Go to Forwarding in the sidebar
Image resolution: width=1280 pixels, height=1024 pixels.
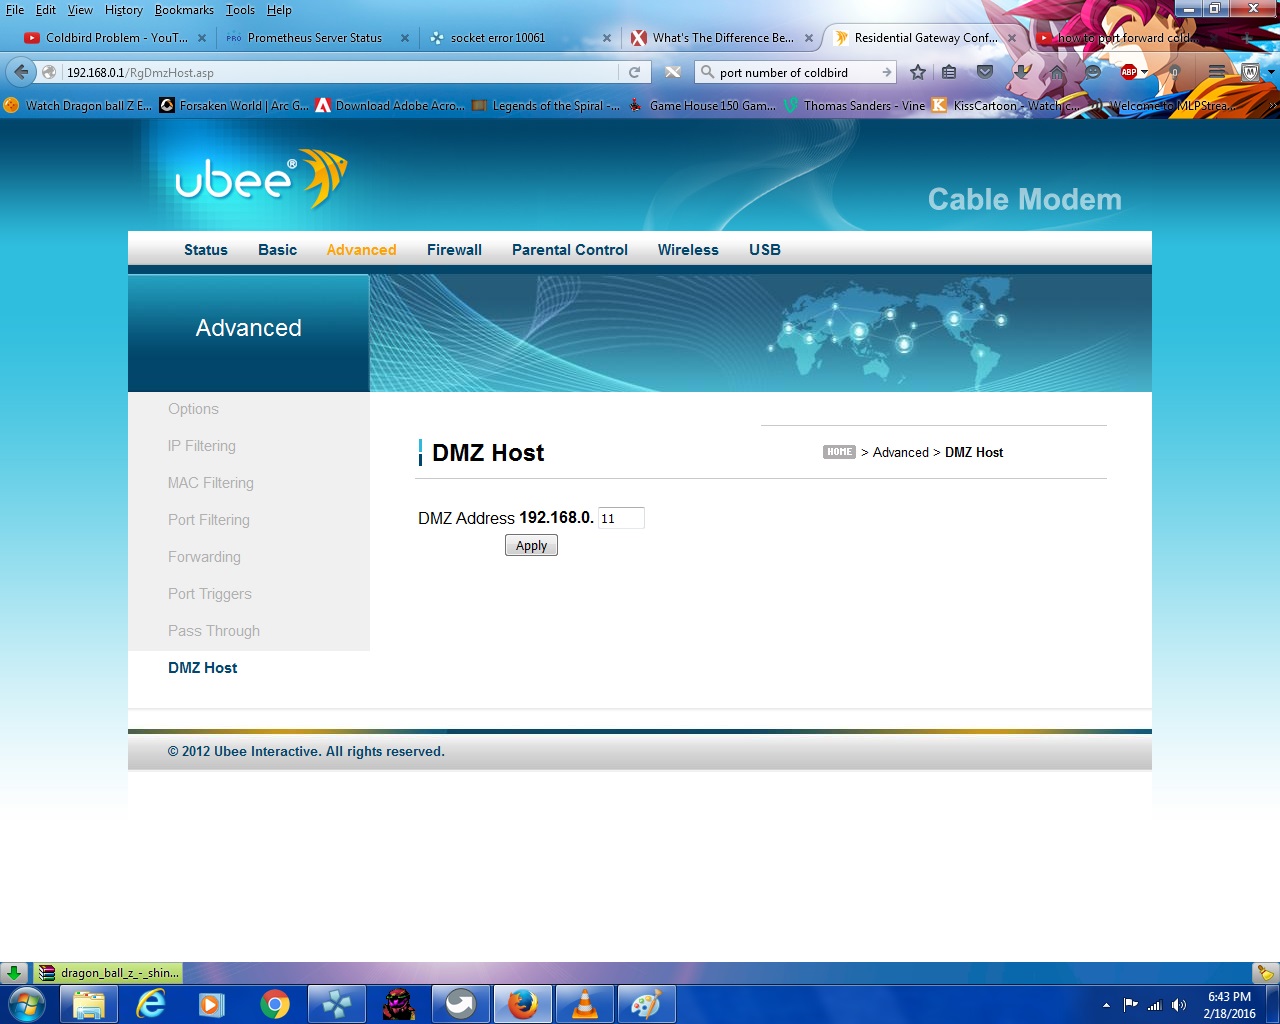pos(204,557)
